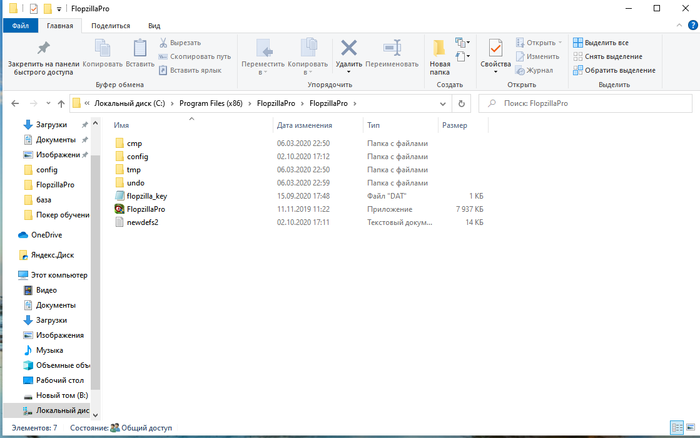Open the New item dropdown in Create group
The width and height of the screenshot is (700, 438).
pos(462,43)
